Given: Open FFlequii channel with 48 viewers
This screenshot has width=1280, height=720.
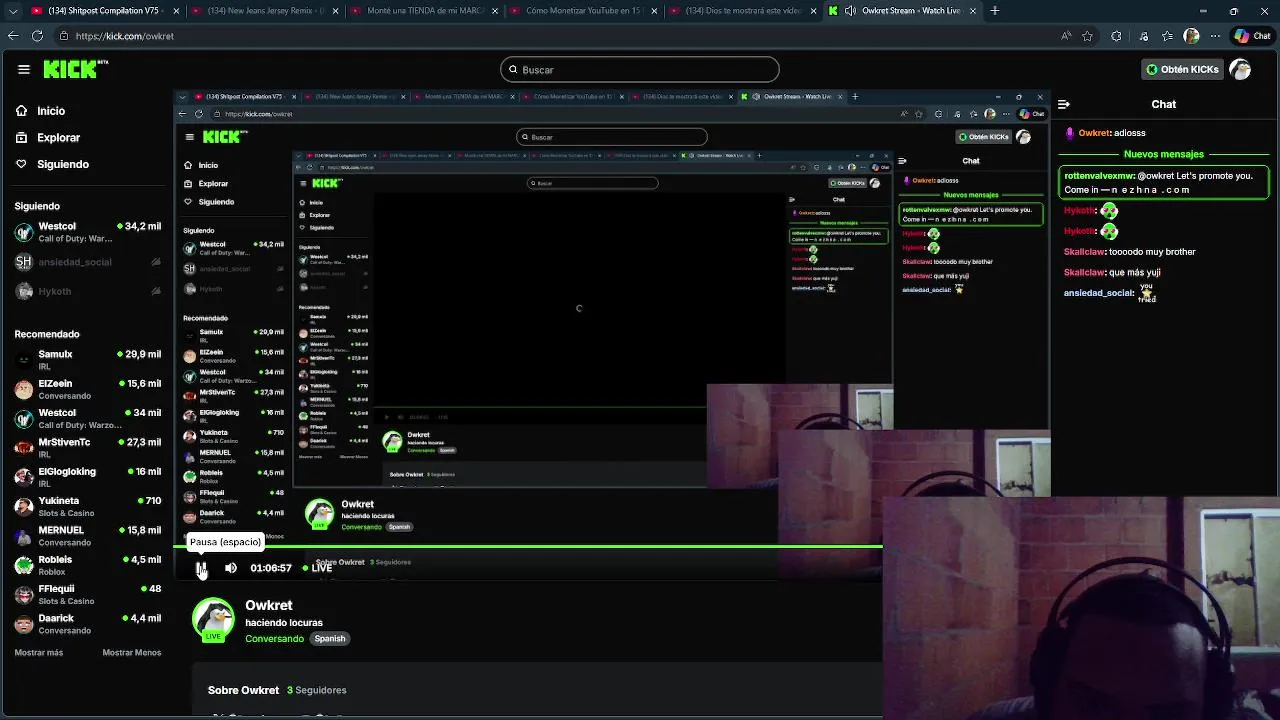Looking at the screenshot, I should point(88,594).
